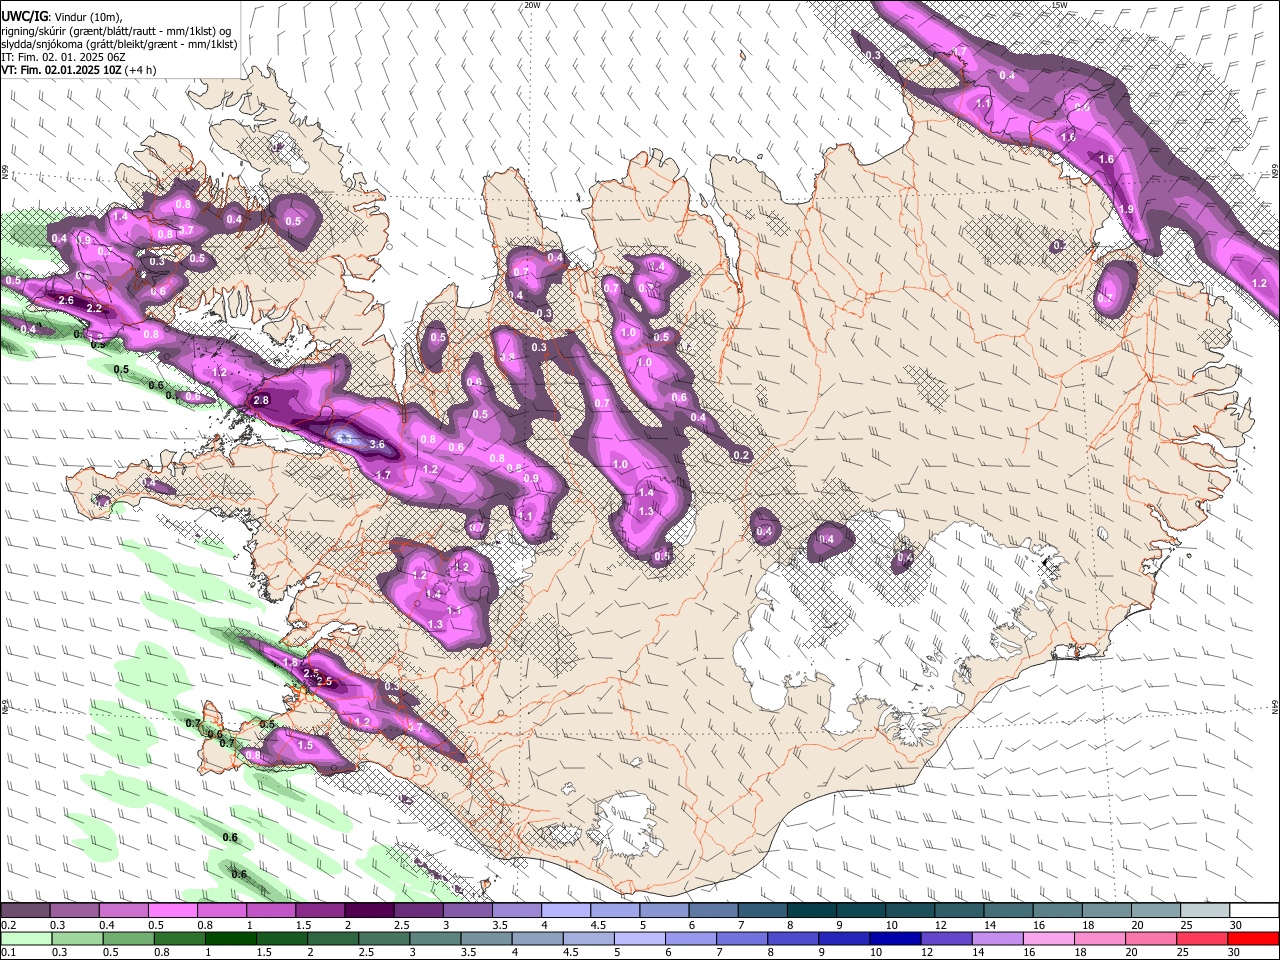Click the 'UWC/IG' title text
Screen dimensions: 1280x960
coord(25,15)
